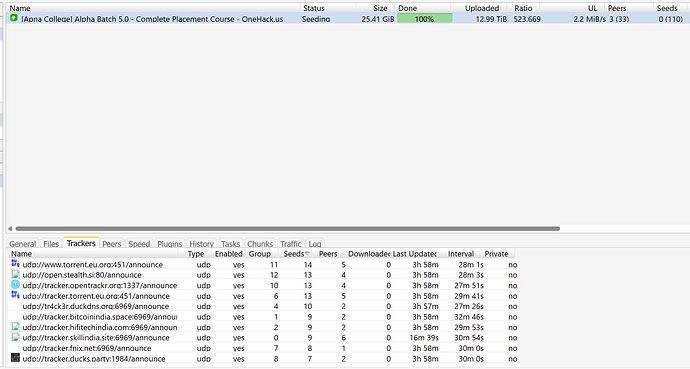Select udp://tracker.opentrackr.org:1337/announce row
Screen dimensions: 690x369
[263, 285]
